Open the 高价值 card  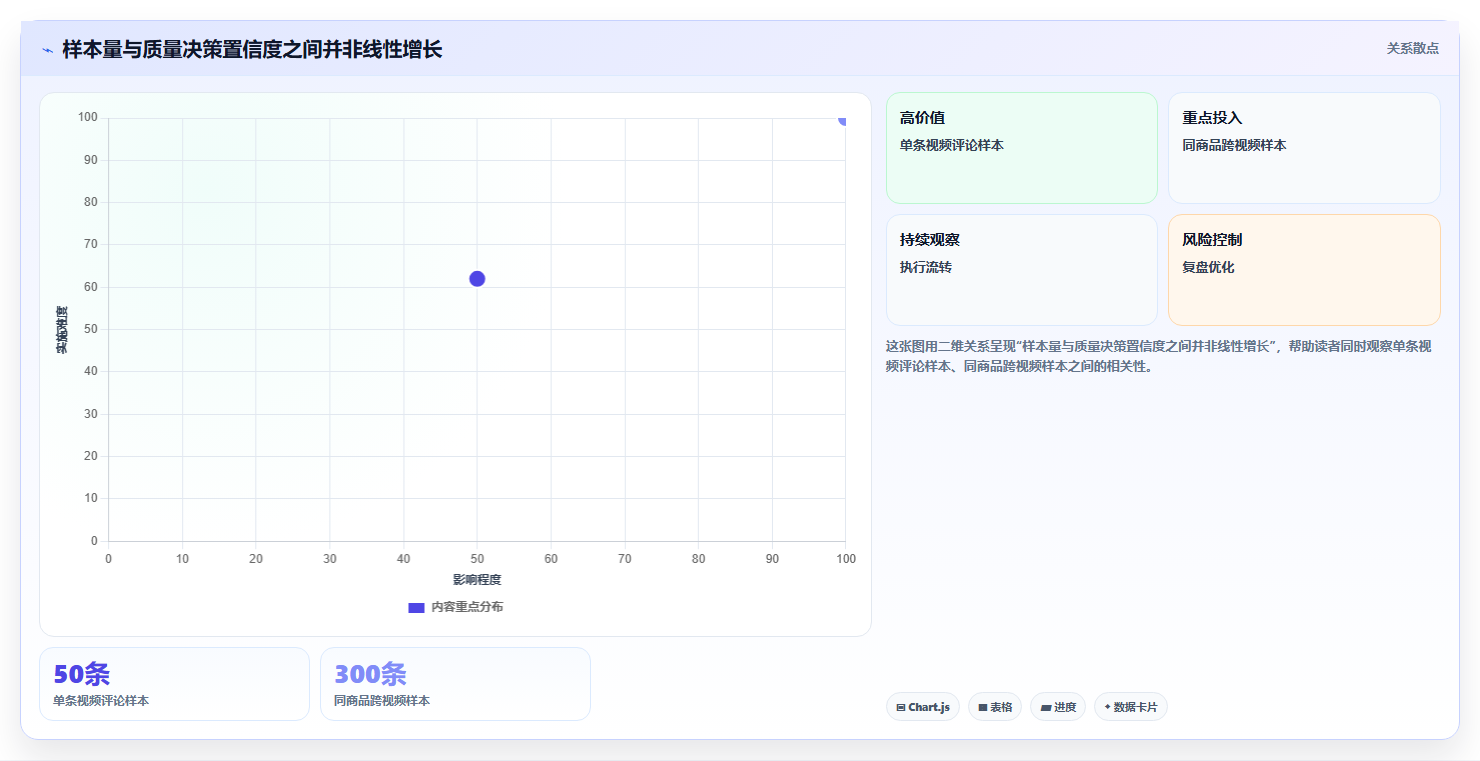coord(1021,148)
